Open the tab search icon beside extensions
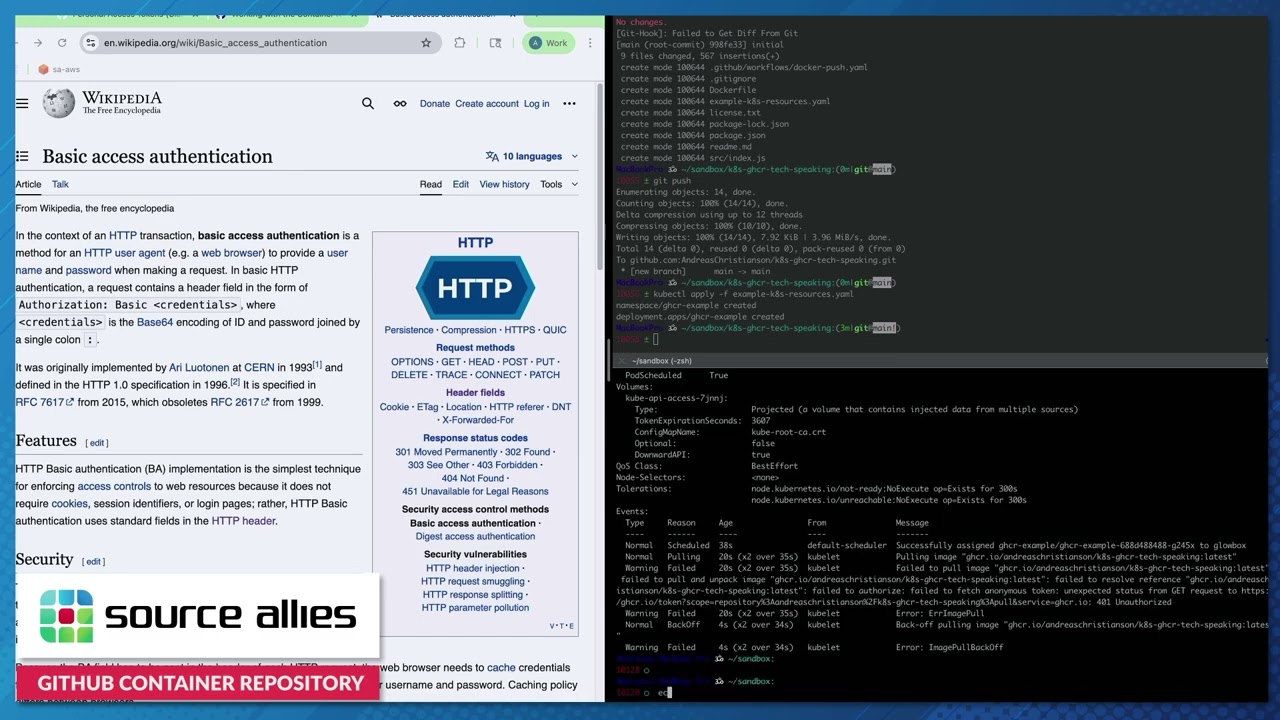The image size is (1280, 720). [495, 43]
